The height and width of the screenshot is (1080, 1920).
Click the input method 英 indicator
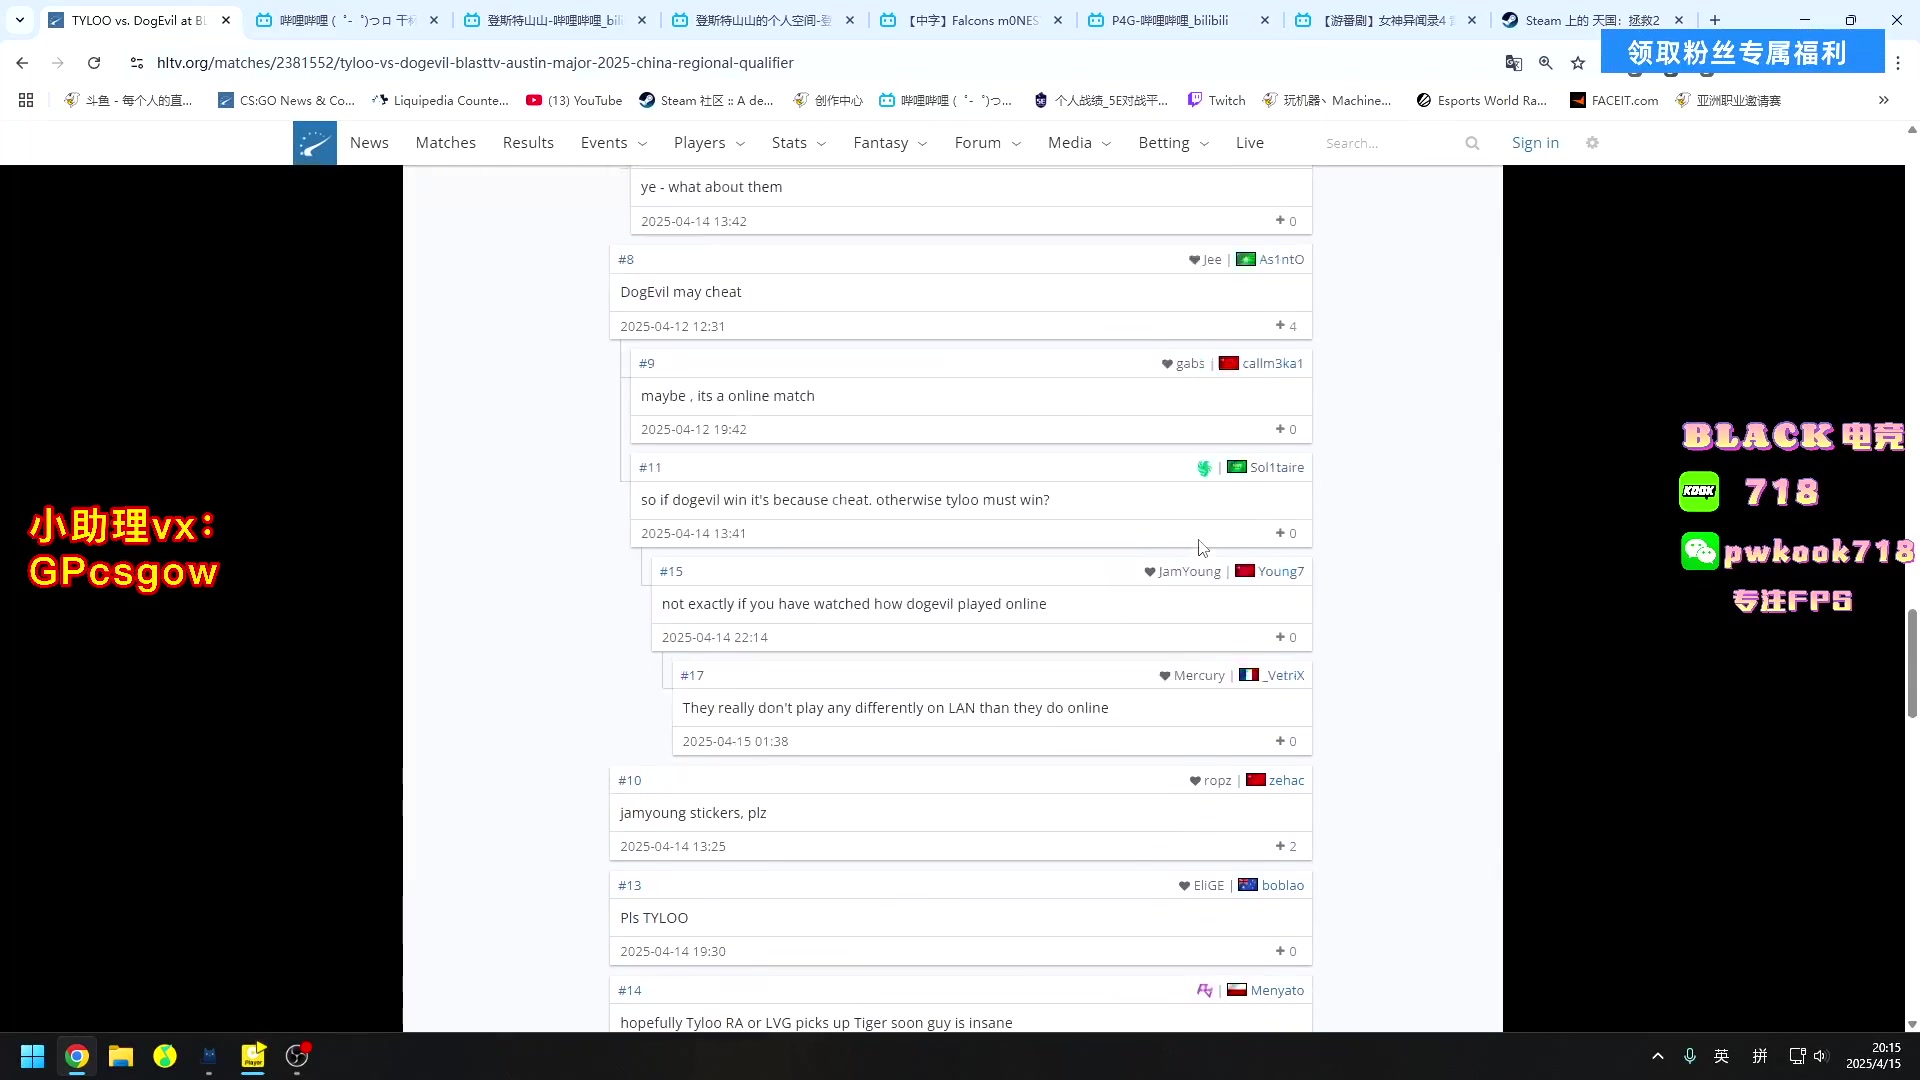point(1722,1056)
